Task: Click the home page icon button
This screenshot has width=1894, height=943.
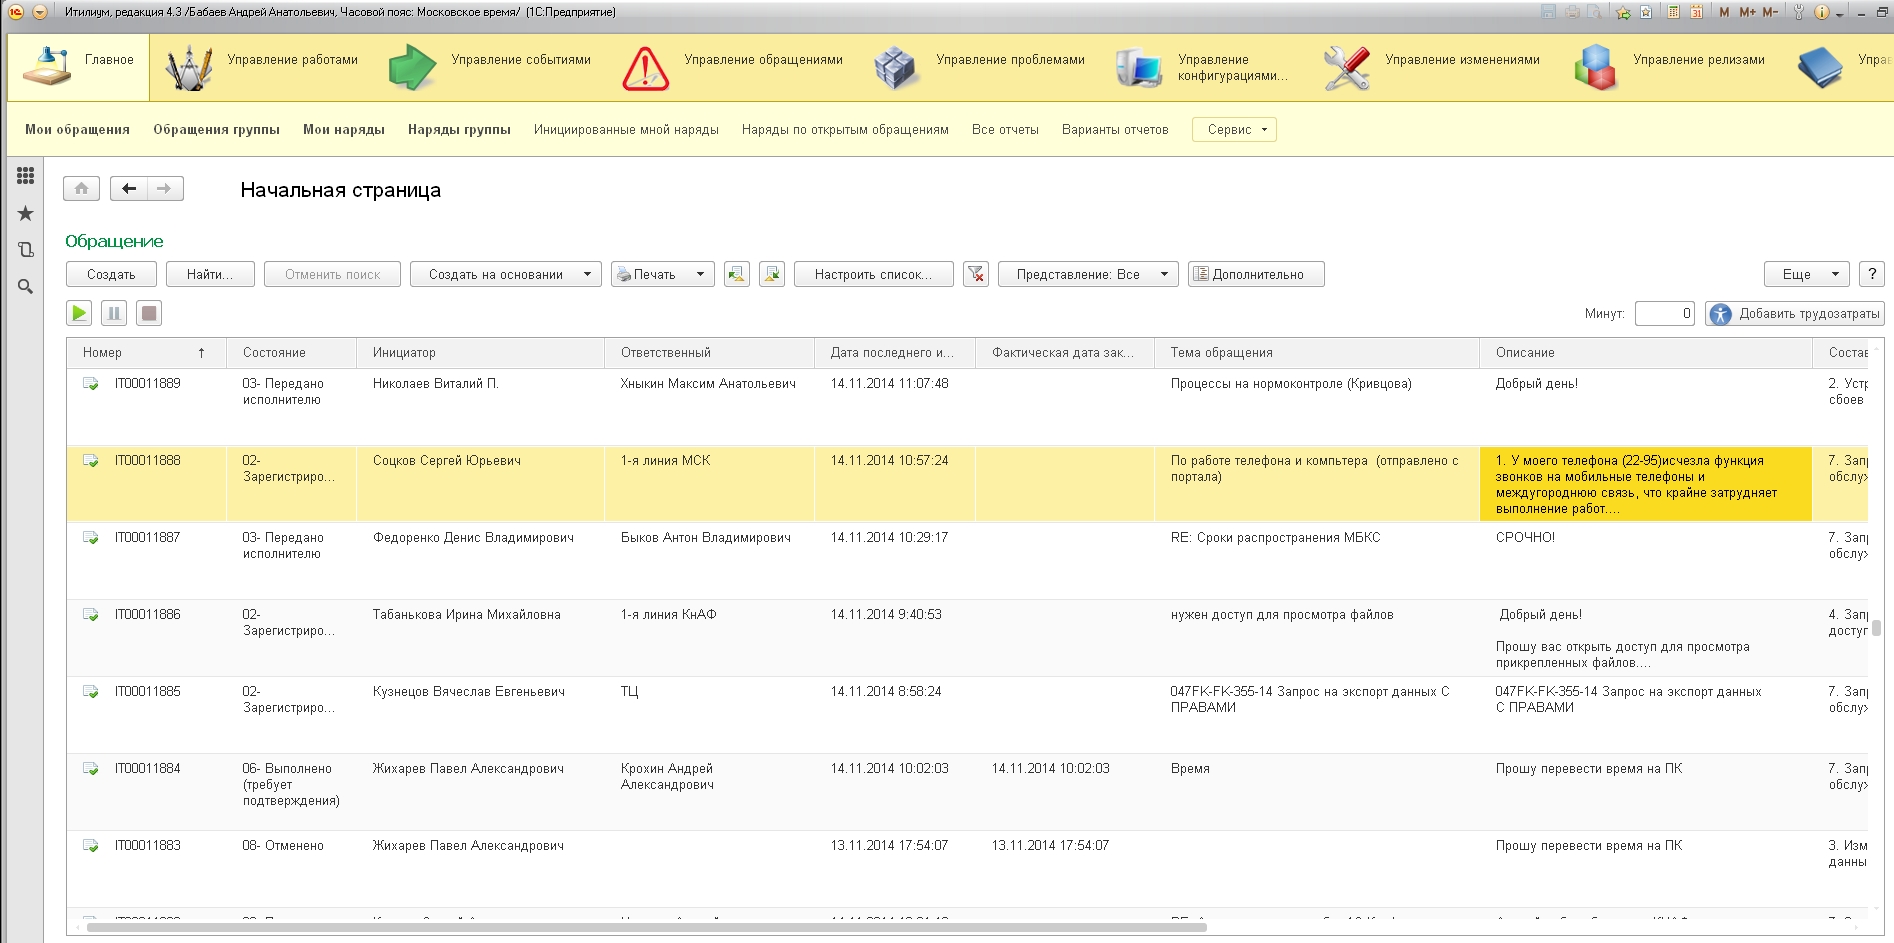Action: click(81, 188)
